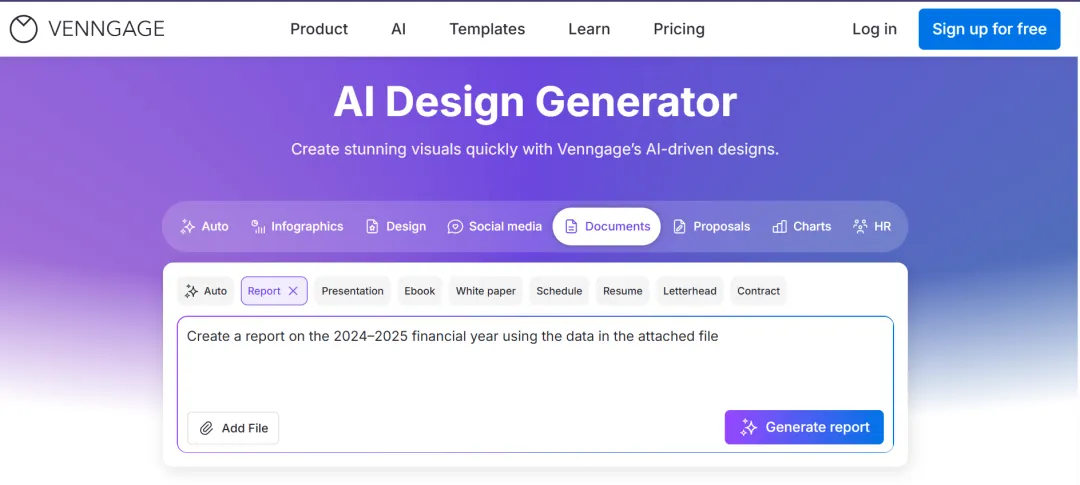Select the Auto sparkle icon in category bar
The image size is (1080, 485).
pyautogui.click(x=187, y=227)
